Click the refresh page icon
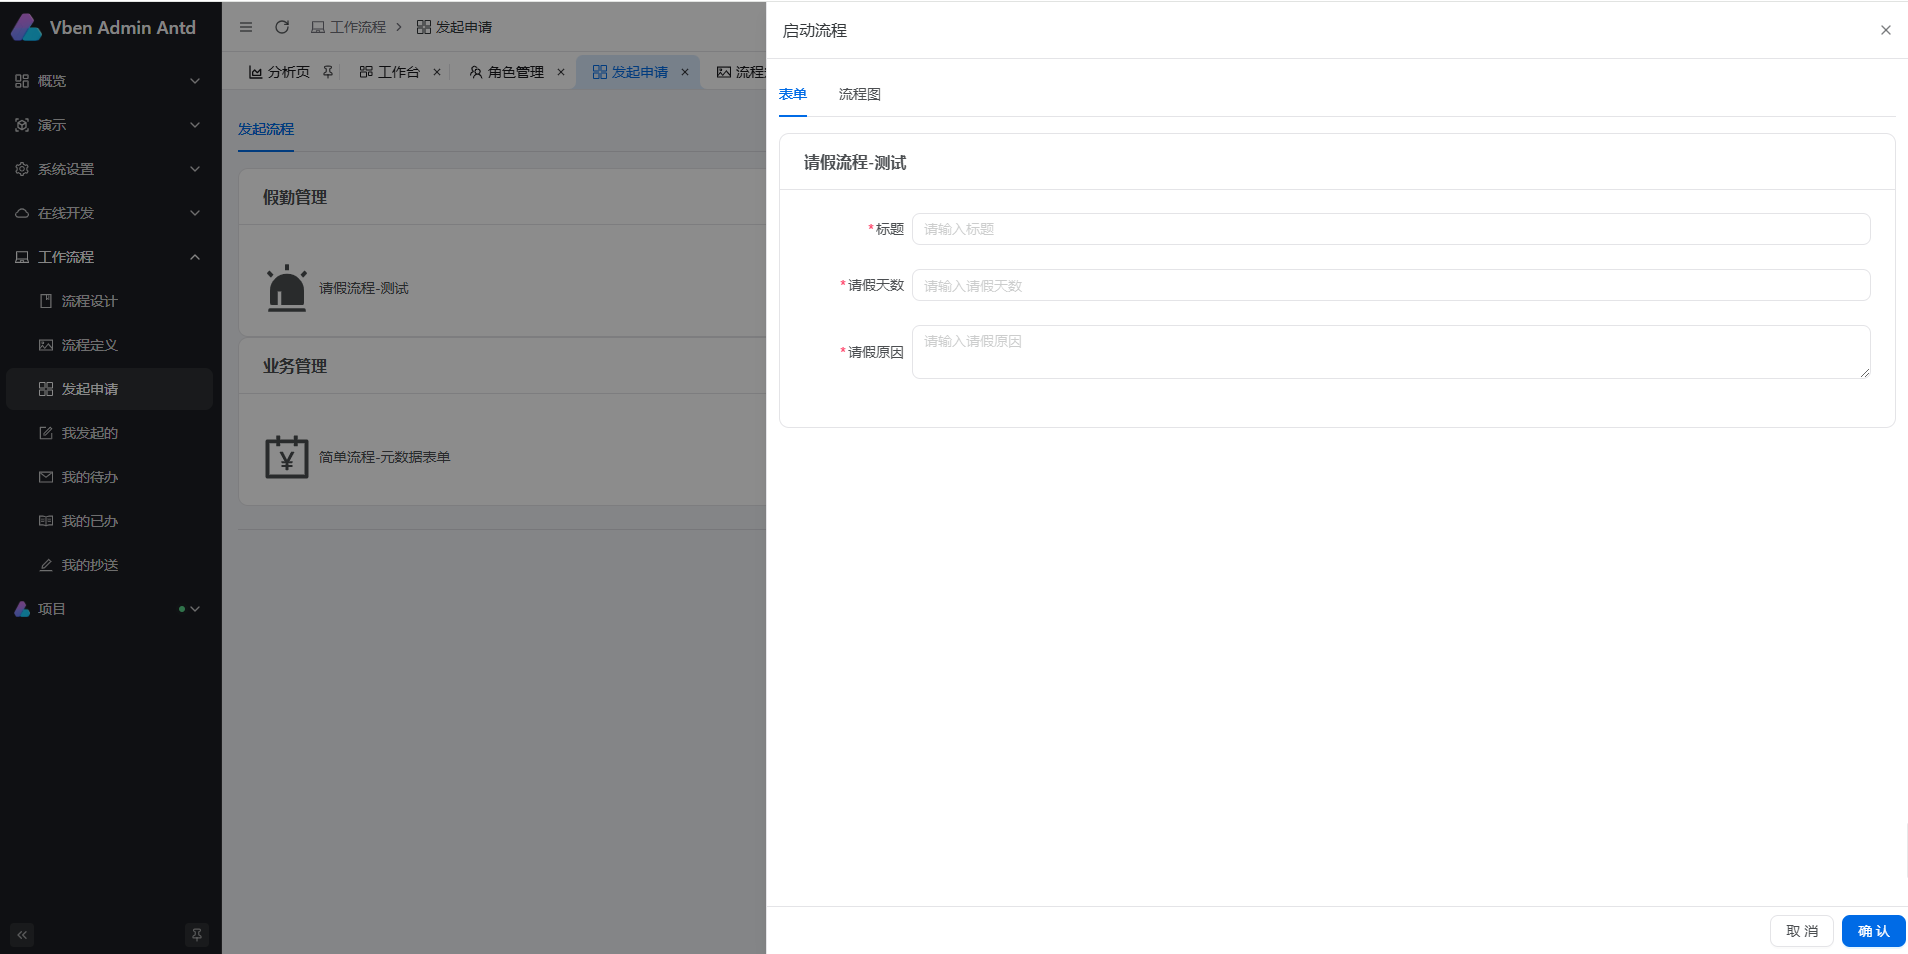The width and height of the screenshot is (1908, 954). [x=282, y=27]
